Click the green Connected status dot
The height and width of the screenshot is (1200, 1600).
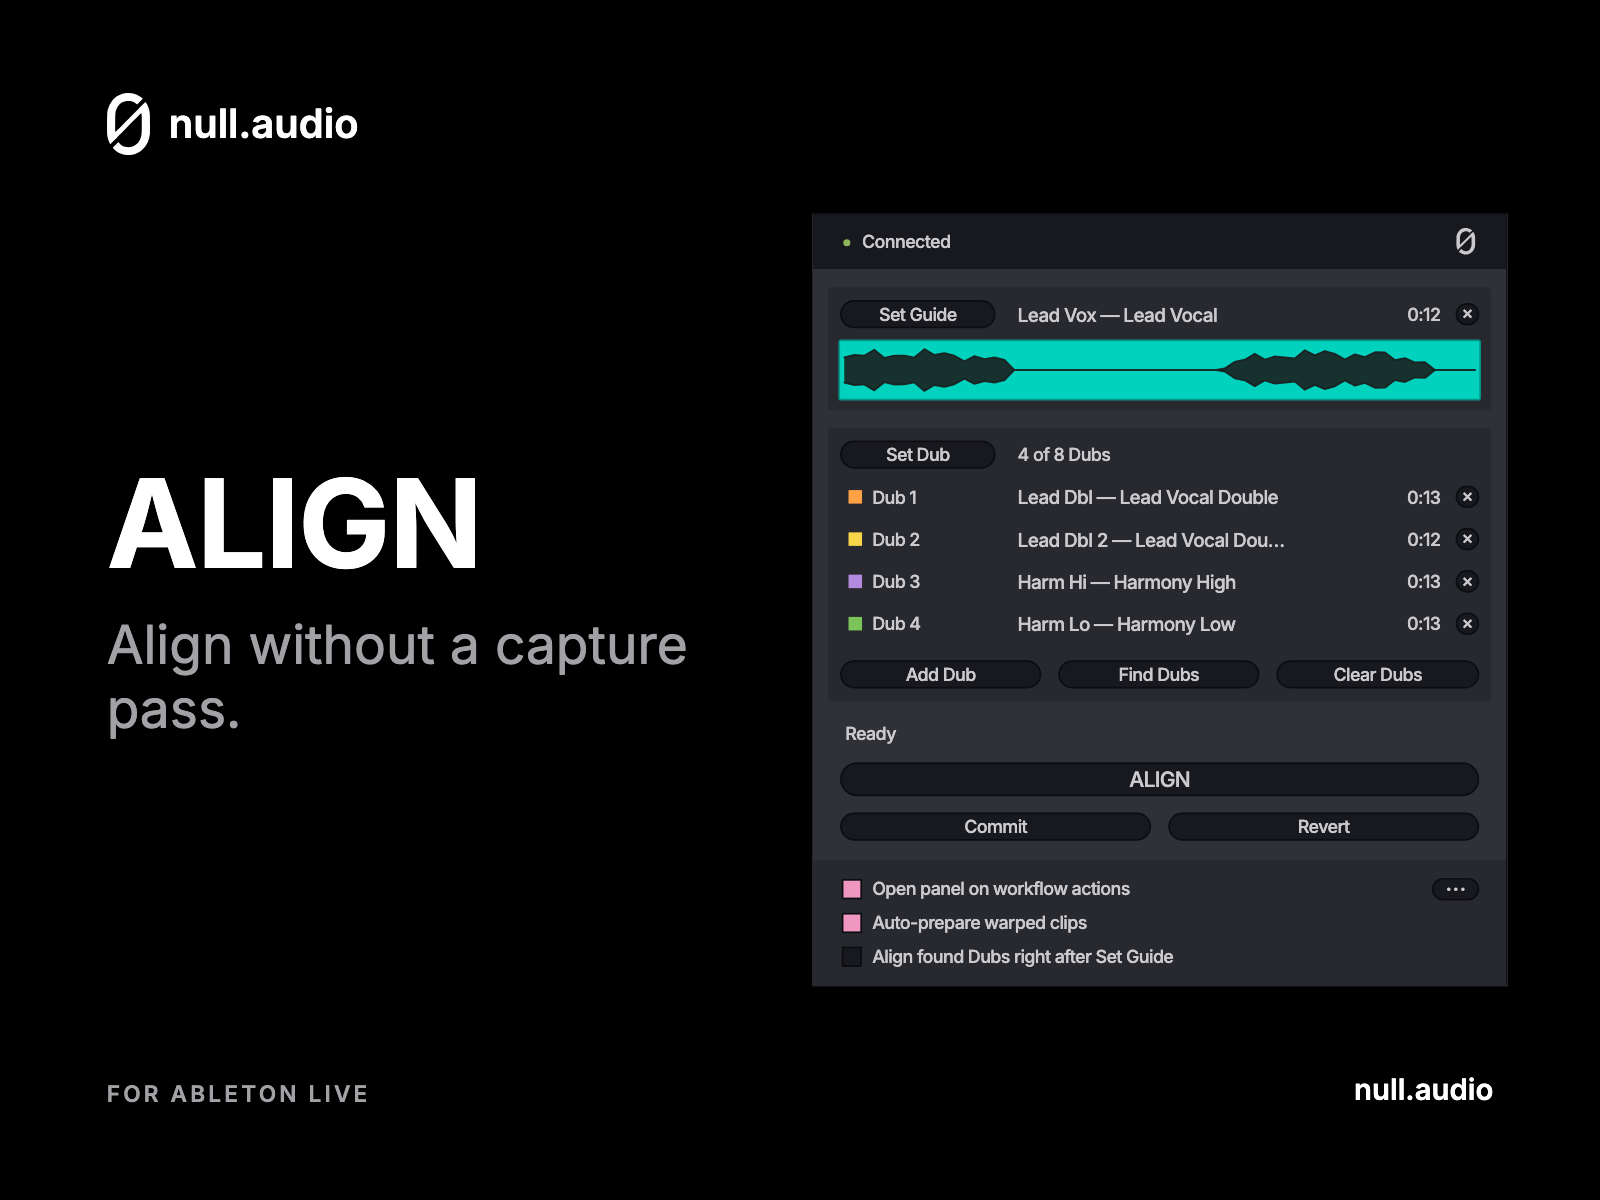click(846, 242)
